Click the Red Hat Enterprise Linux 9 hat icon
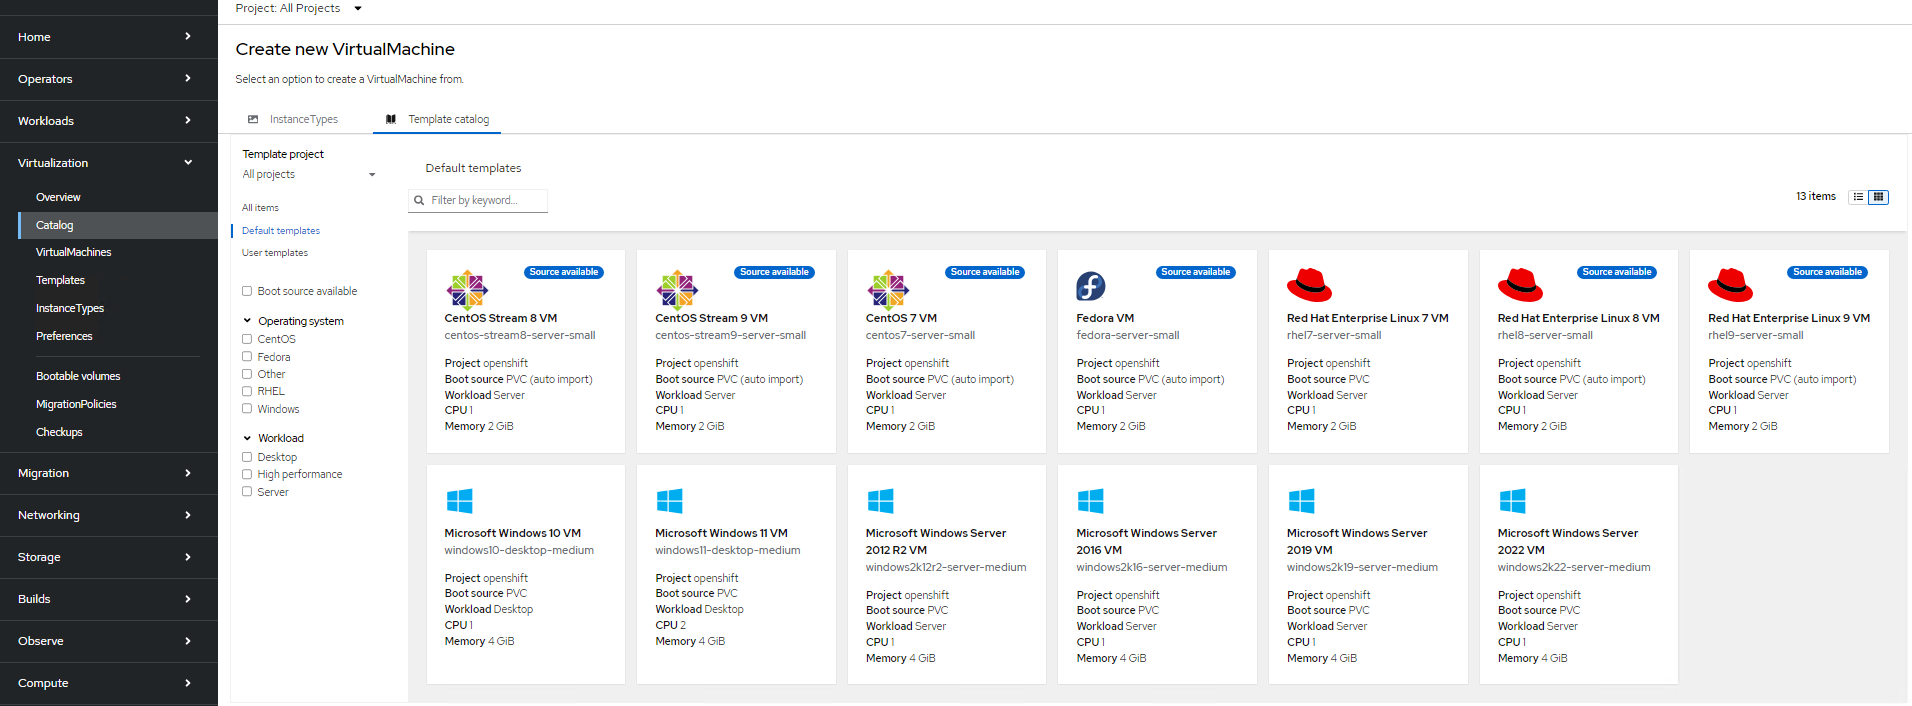The height and width of the screenshot is (706, 1912). point(1731,285)
